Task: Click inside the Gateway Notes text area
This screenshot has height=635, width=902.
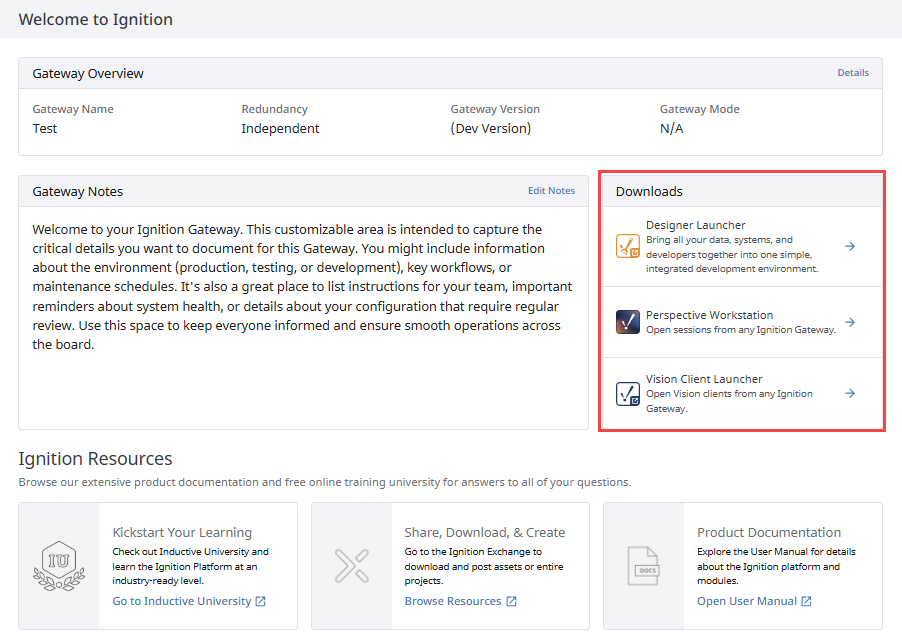Action: point(303,318)
